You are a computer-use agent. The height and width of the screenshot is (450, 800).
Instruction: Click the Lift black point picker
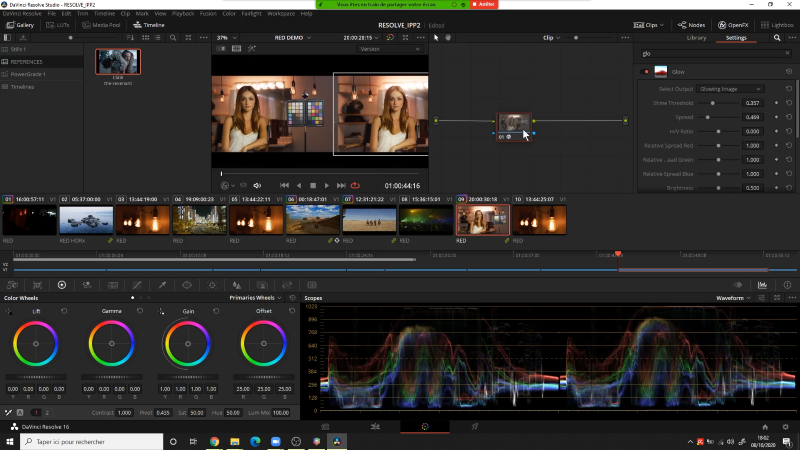[x=9, y=311]
